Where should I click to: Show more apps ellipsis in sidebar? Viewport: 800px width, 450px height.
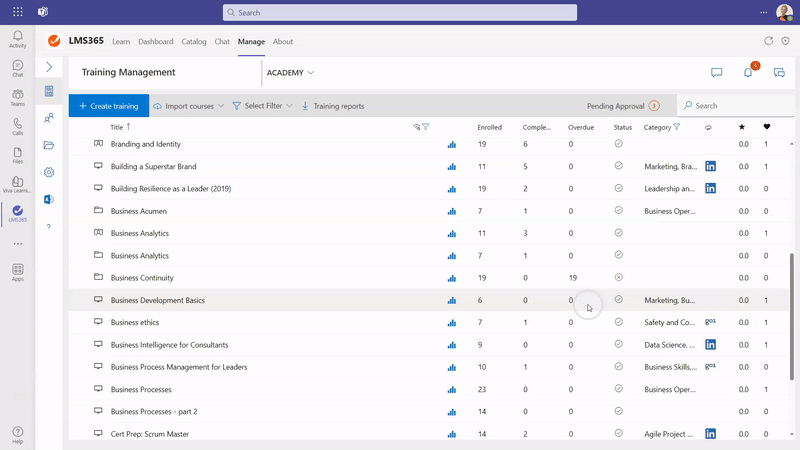18,244
